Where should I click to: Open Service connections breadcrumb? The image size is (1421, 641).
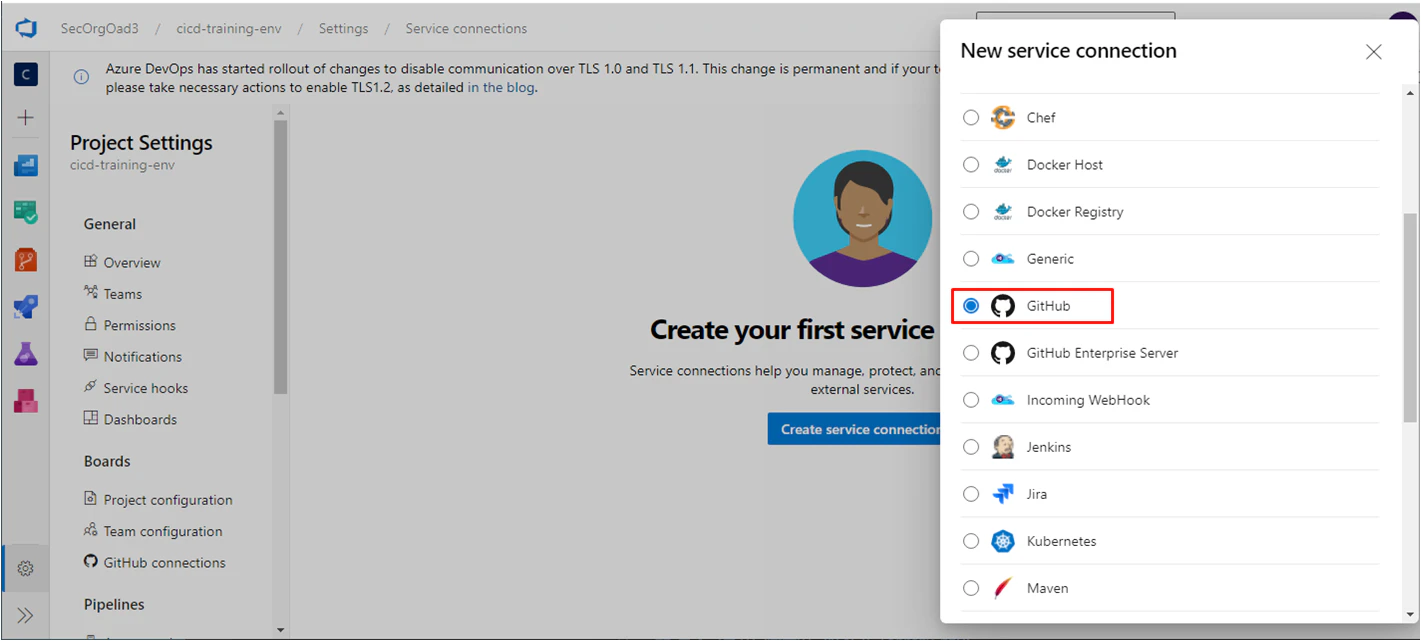[466, 29]
